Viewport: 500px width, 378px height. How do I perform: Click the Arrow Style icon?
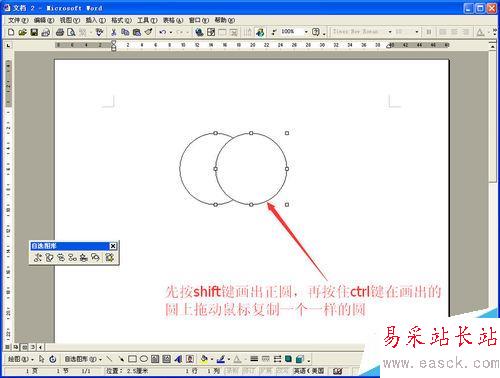(277, 359)
